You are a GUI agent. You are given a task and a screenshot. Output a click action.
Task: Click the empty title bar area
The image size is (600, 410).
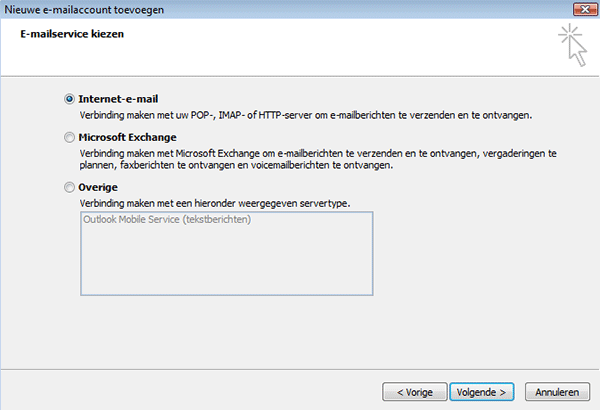click(x=350, y=10)
